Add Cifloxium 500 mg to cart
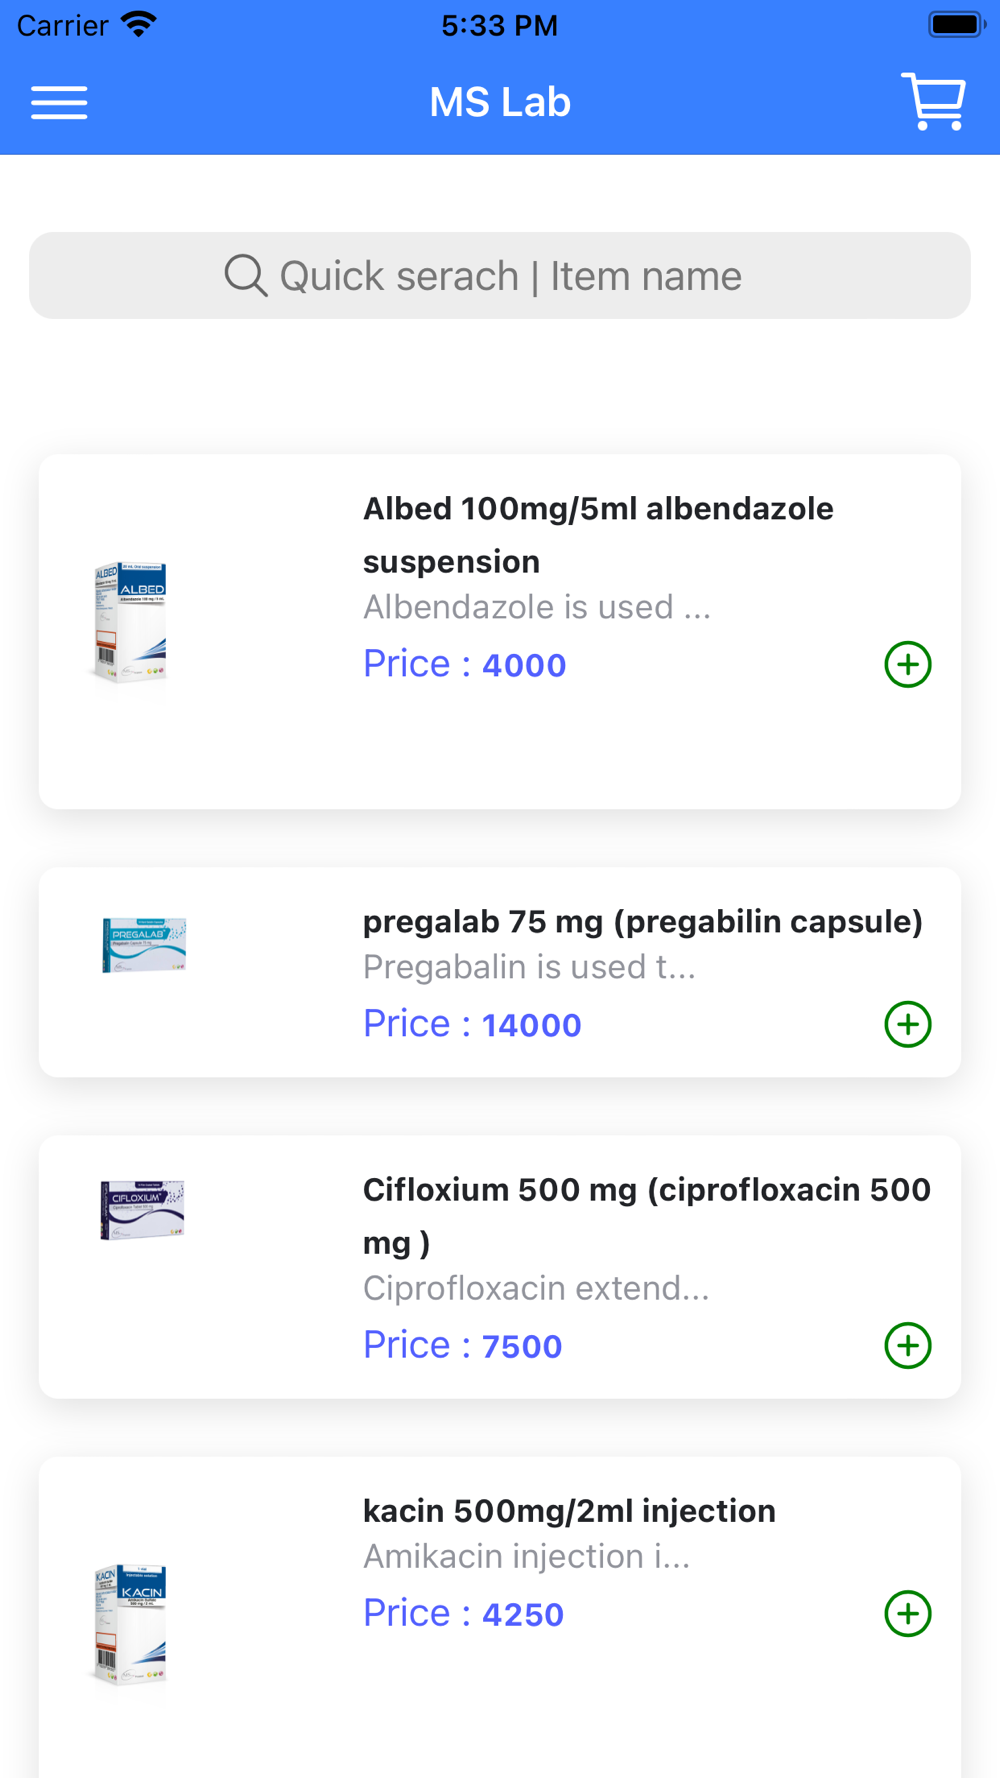1000x1778 pixels. [907, 1346]
